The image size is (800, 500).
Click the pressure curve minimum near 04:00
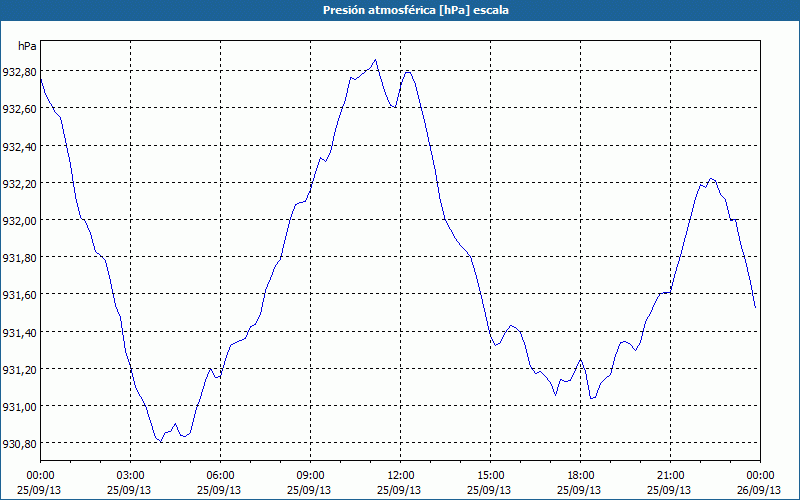point(161,442)
